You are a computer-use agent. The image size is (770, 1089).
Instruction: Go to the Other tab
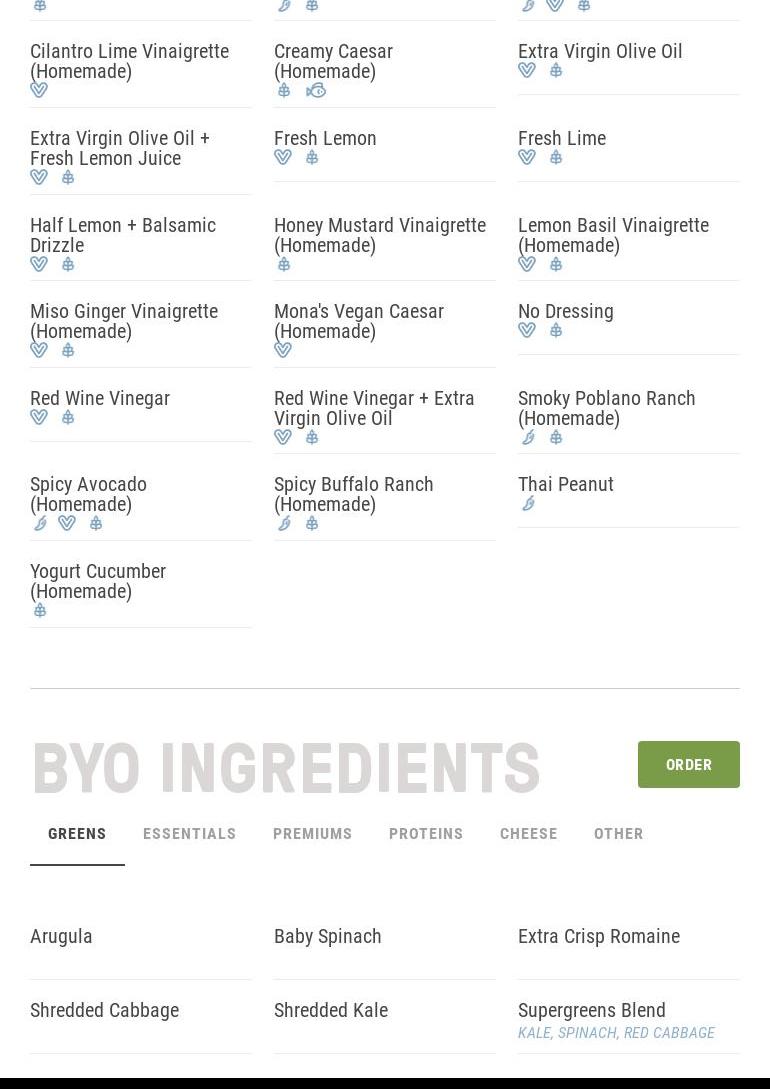point(619,834)
